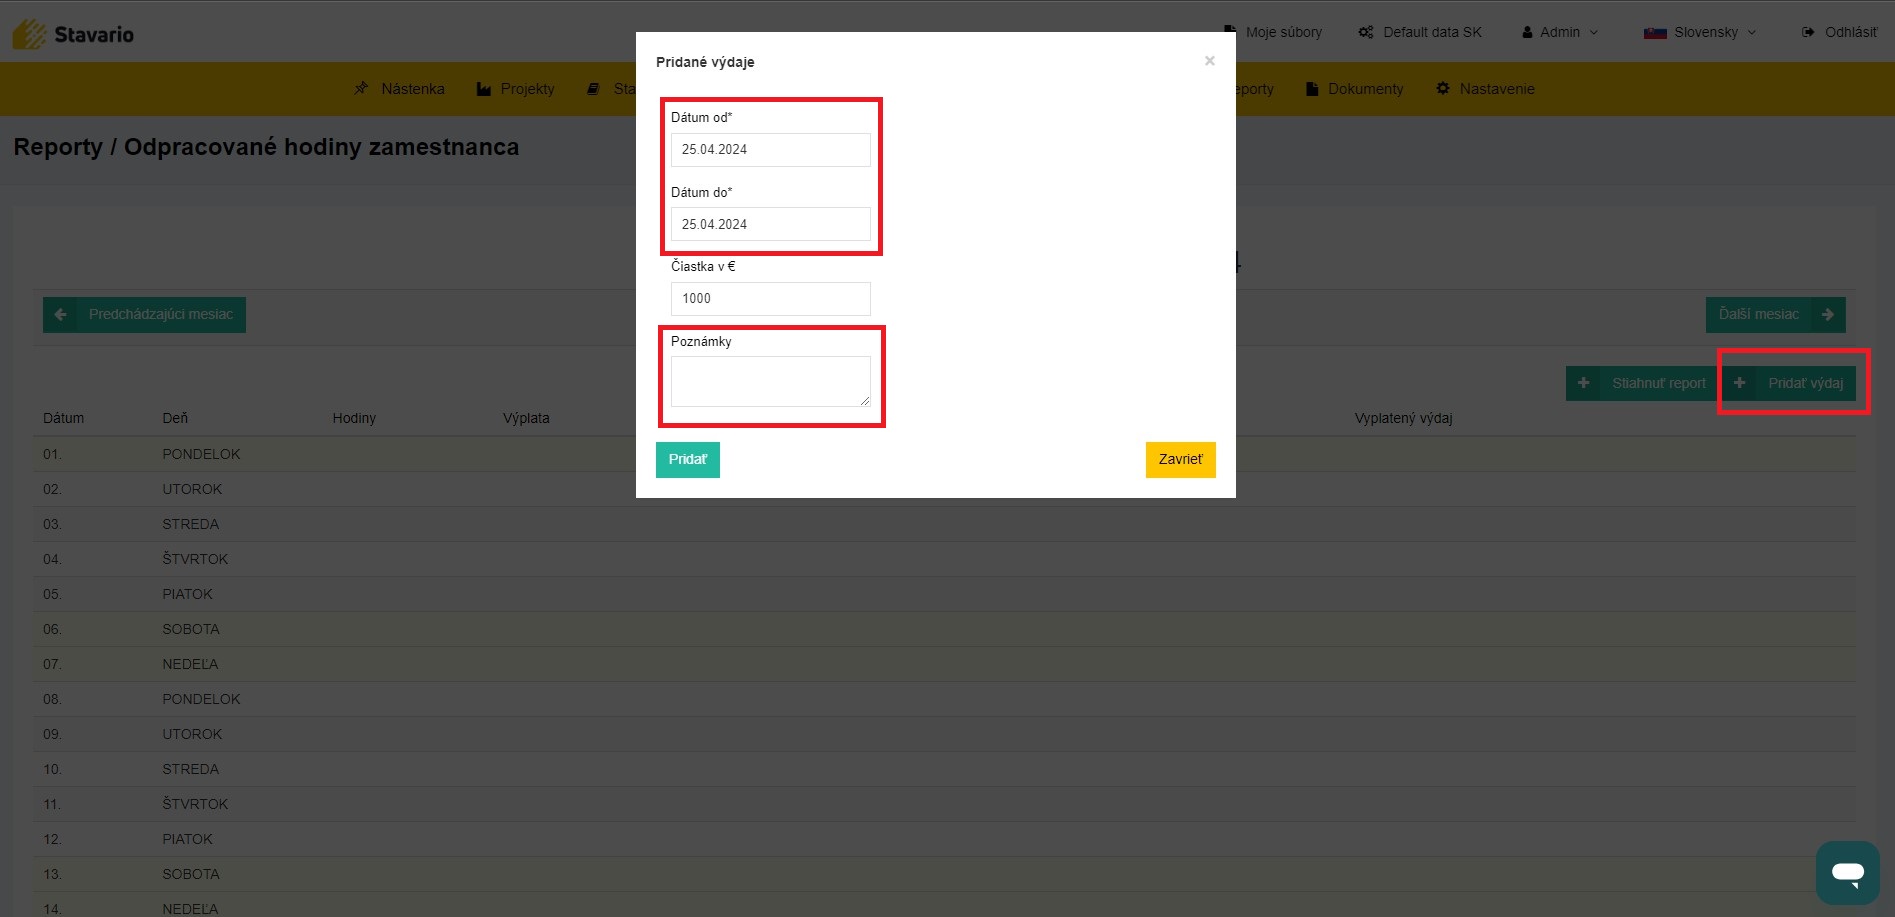
Task: Select row 06. SOBOTA
Action: click(x=944, y=629)
